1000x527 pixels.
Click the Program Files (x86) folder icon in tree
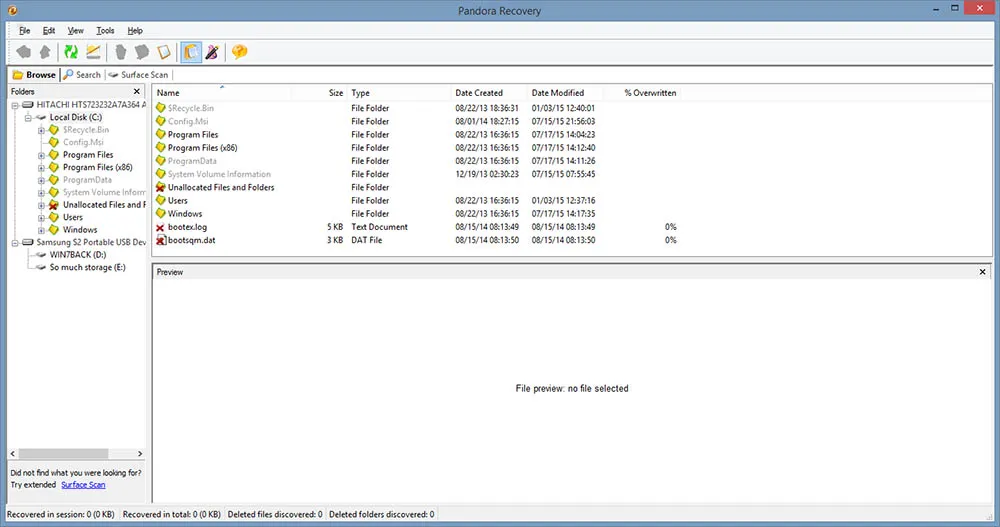pyautogui.click(x=54, y=167)
